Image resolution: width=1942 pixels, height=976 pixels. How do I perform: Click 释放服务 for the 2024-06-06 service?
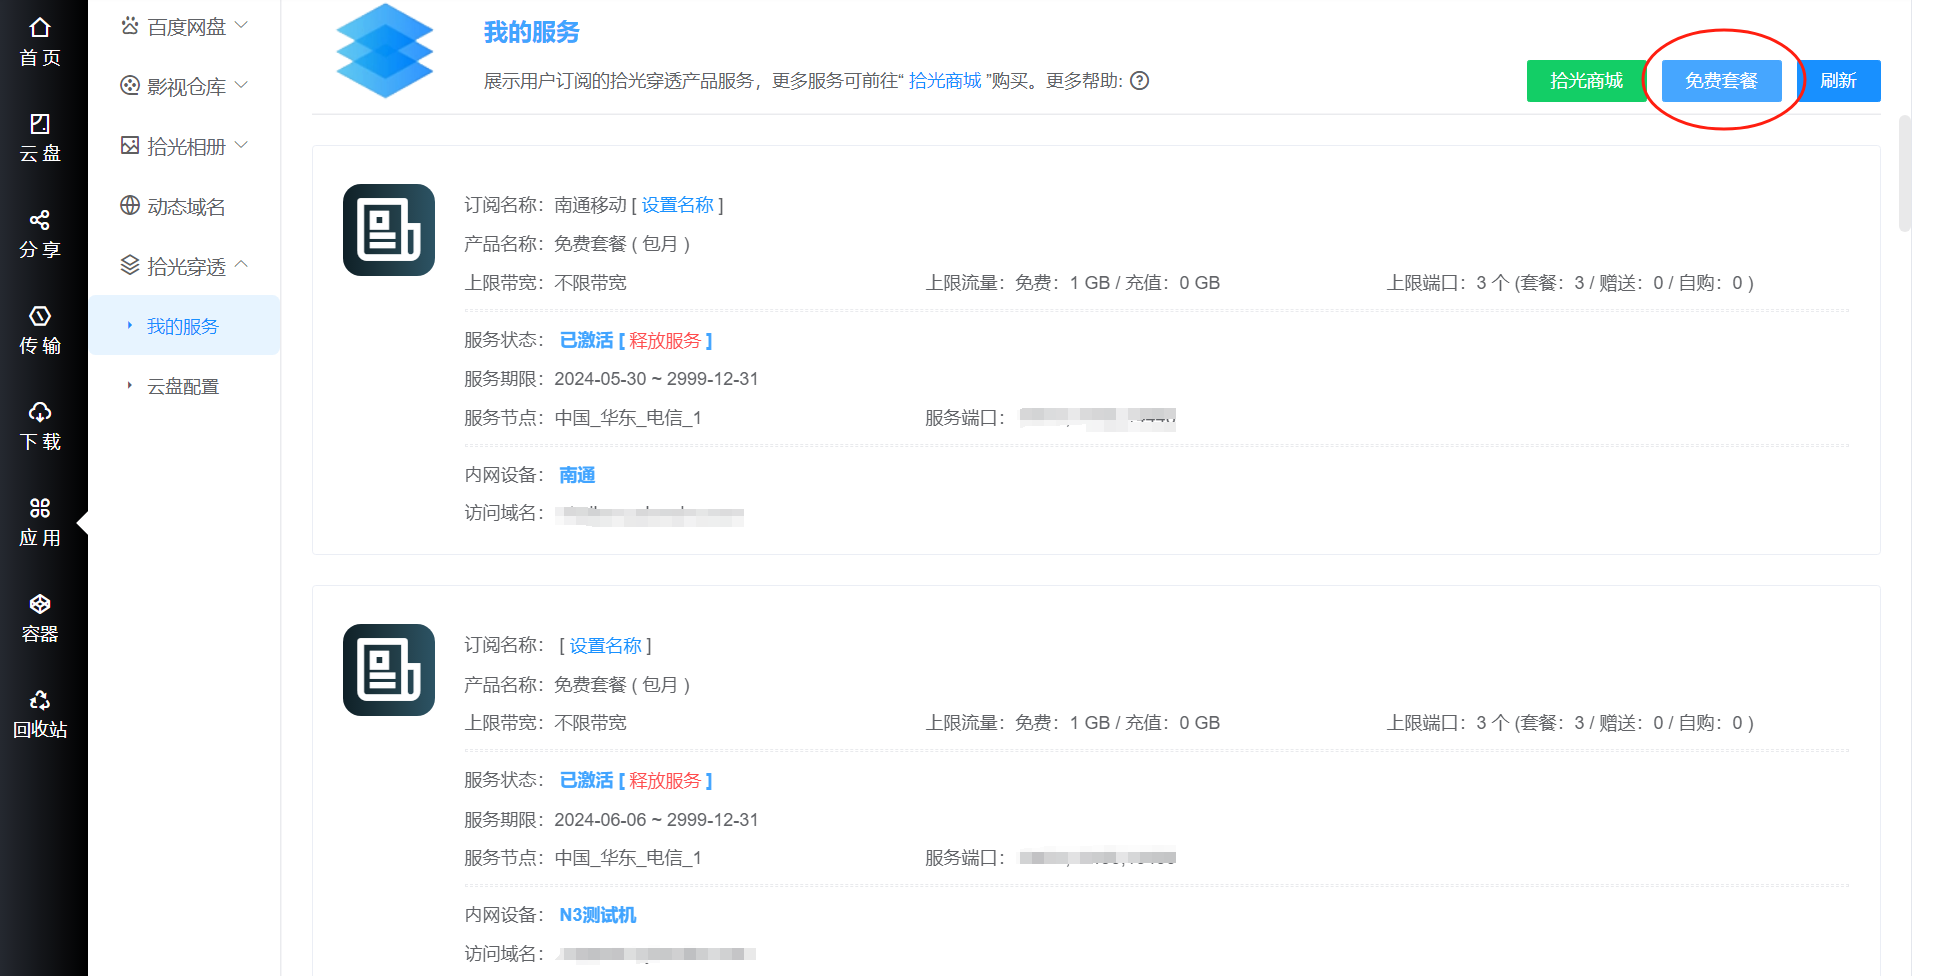(x=665, y=781)
